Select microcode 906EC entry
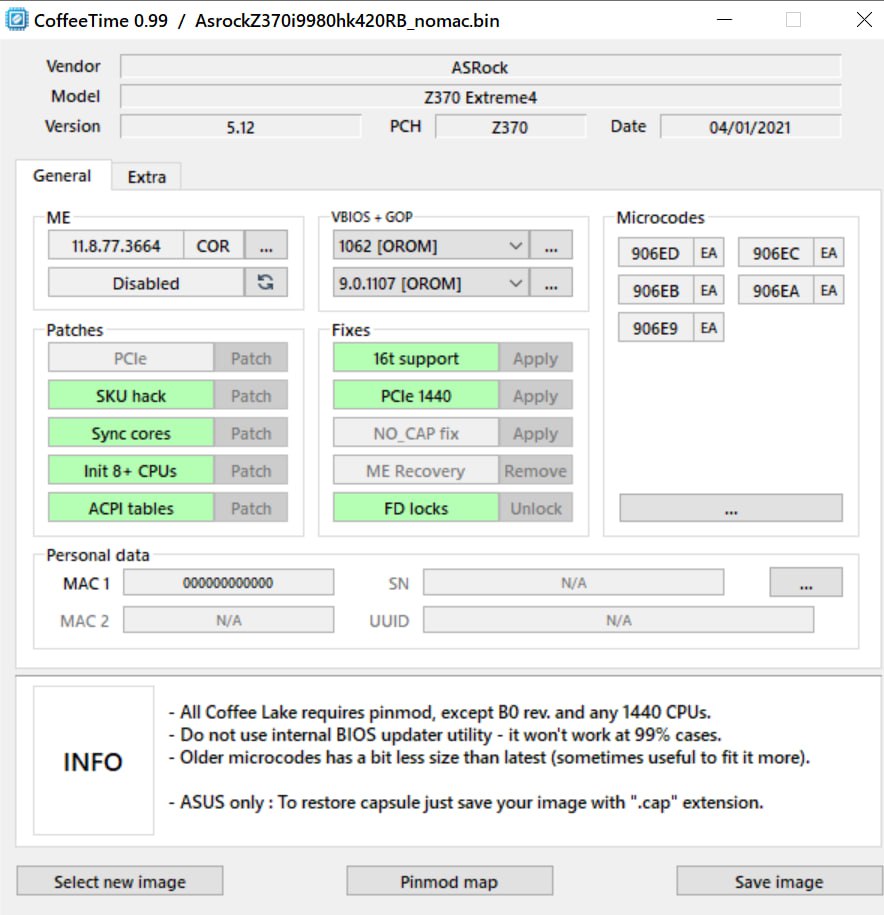Viewport: 884px width, 915px height. click(x=775, y=253)
